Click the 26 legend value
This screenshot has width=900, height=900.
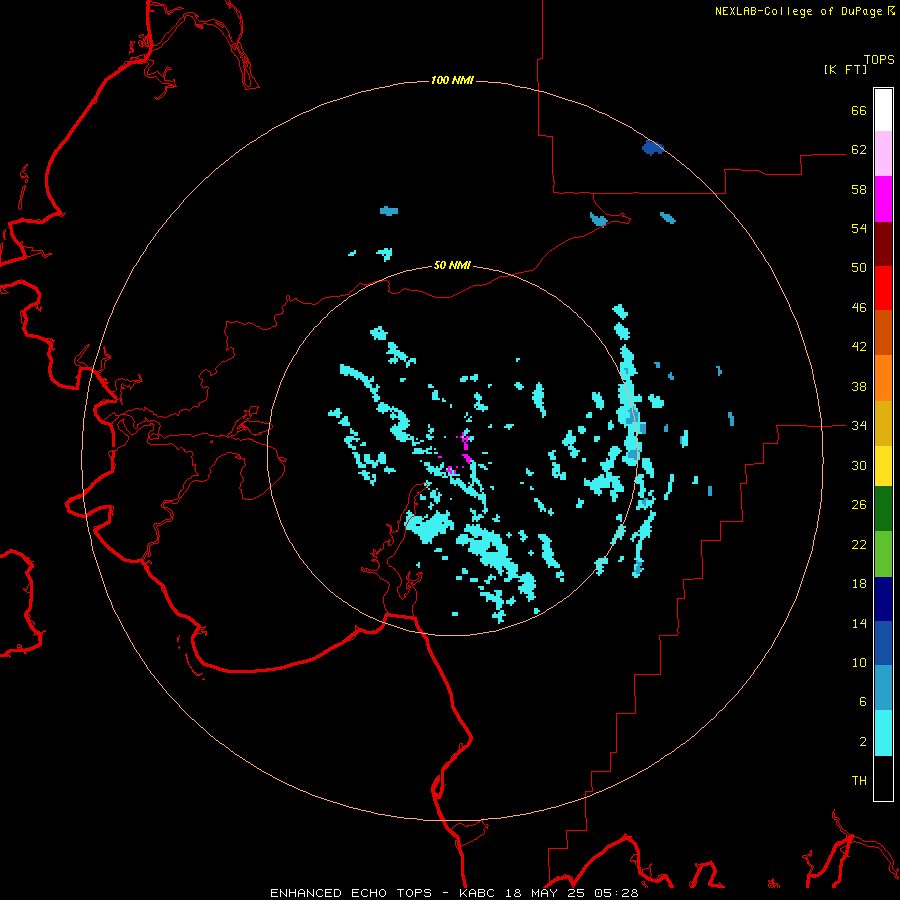coord(859,505)
